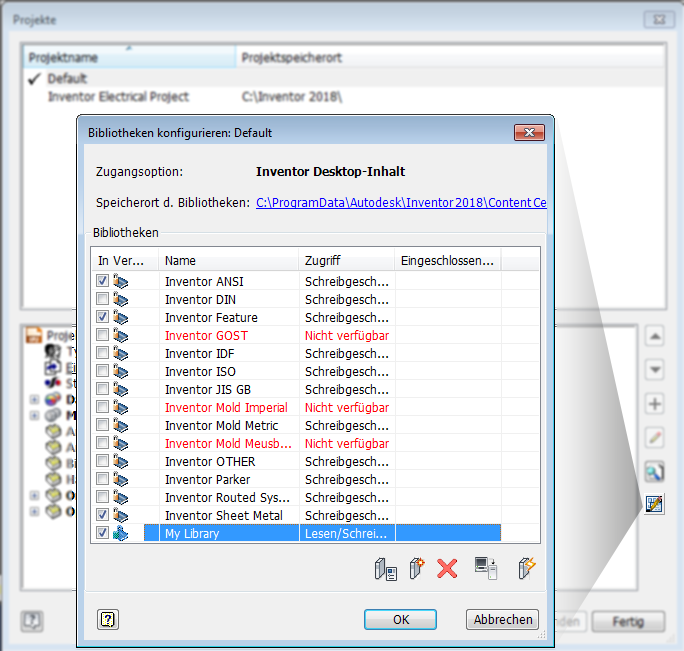Check the Inventor Mold Imperial checkbox
The height and width of the screenshot is (651, 684).
[x=103, y=407]
